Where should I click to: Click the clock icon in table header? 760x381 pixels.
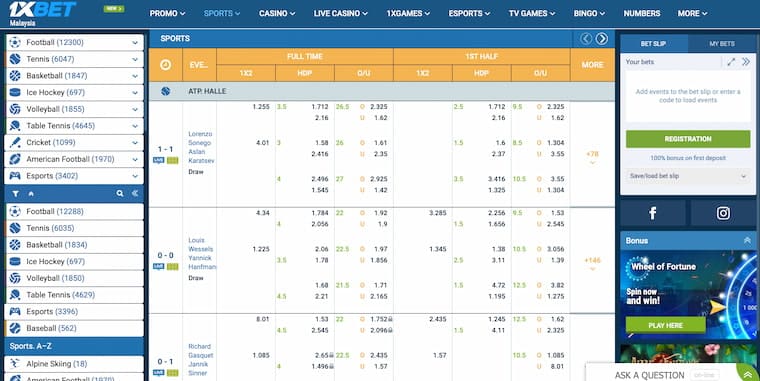click(x=165, y=64)
